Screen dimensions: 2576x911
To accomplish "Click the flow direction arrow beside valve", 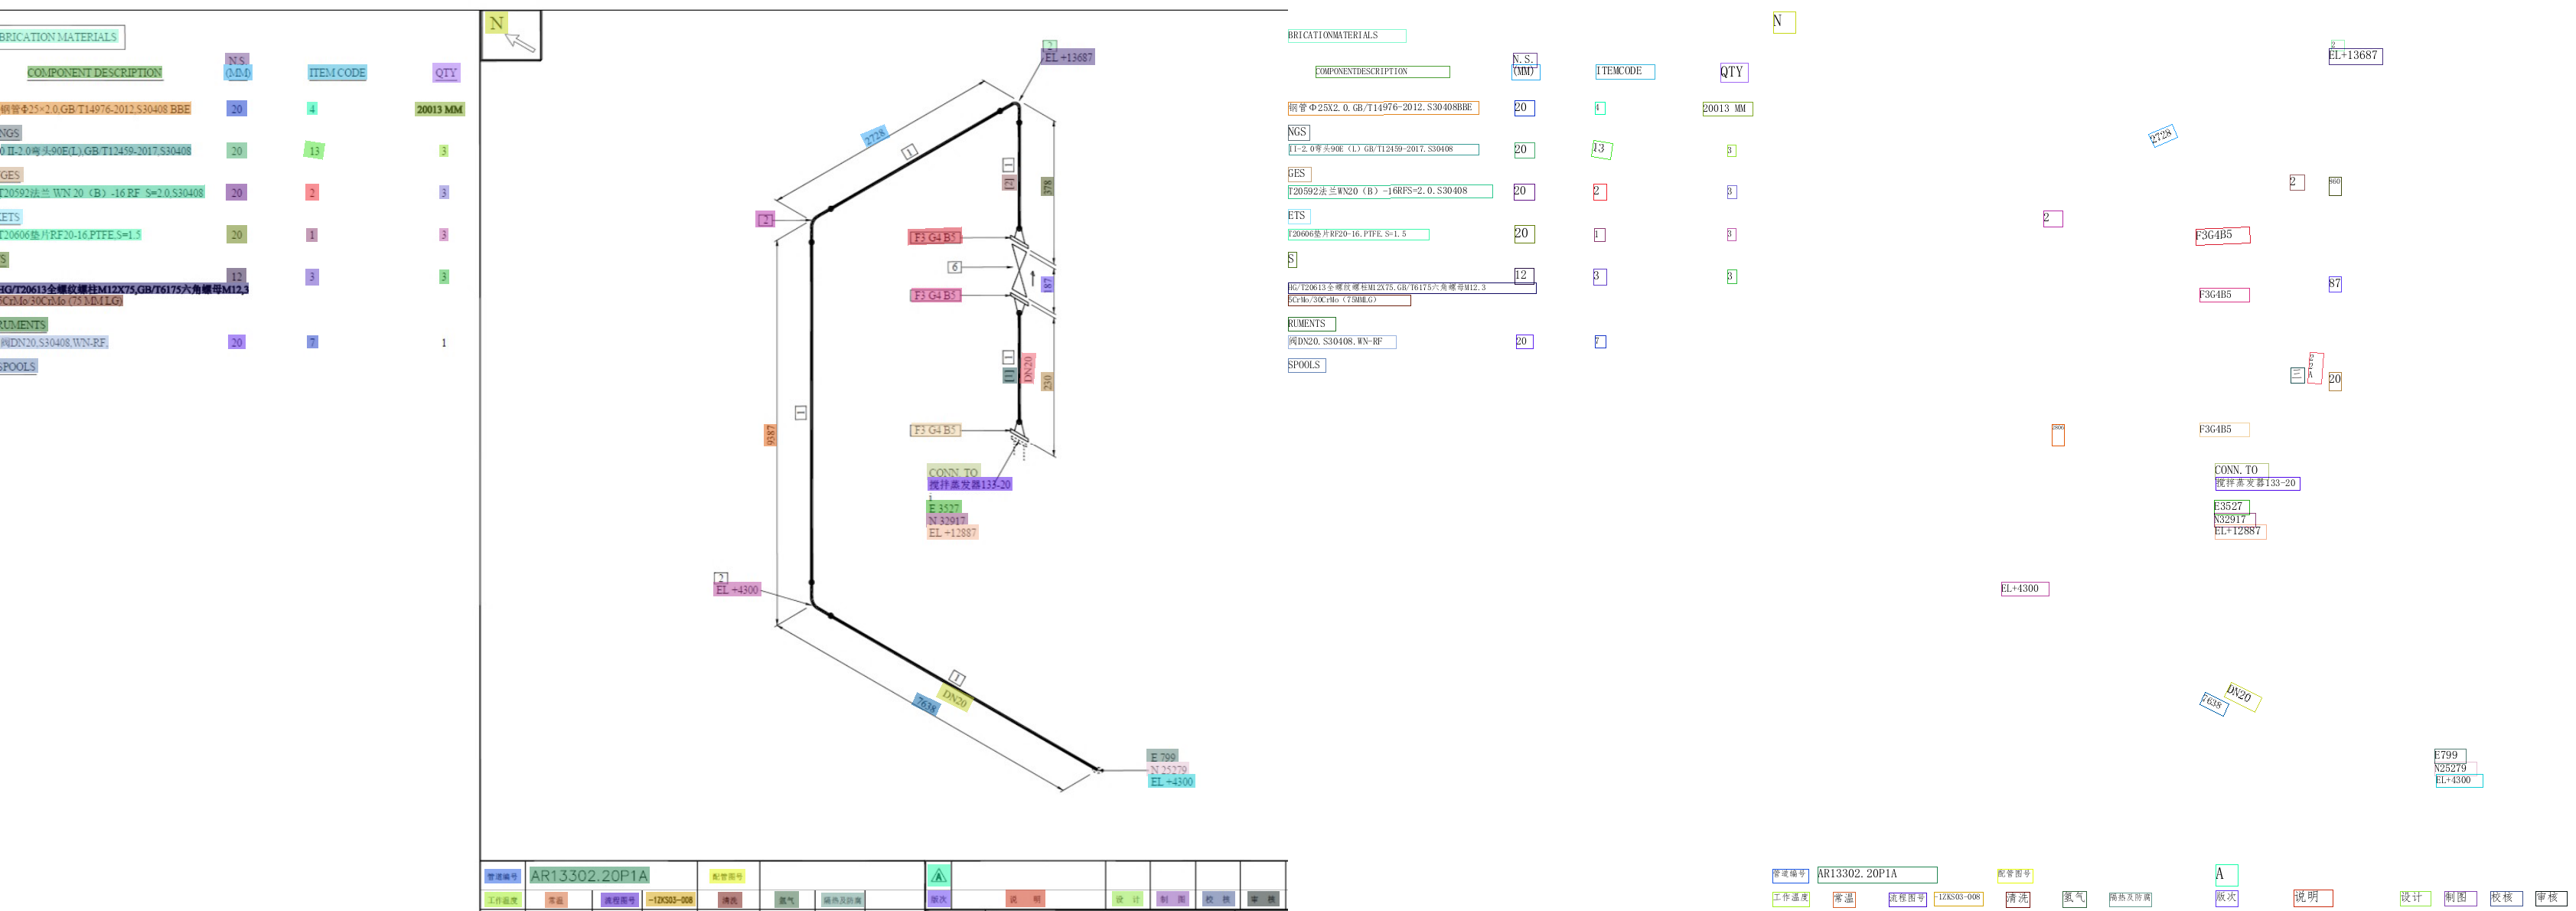I will [1033, 277].
